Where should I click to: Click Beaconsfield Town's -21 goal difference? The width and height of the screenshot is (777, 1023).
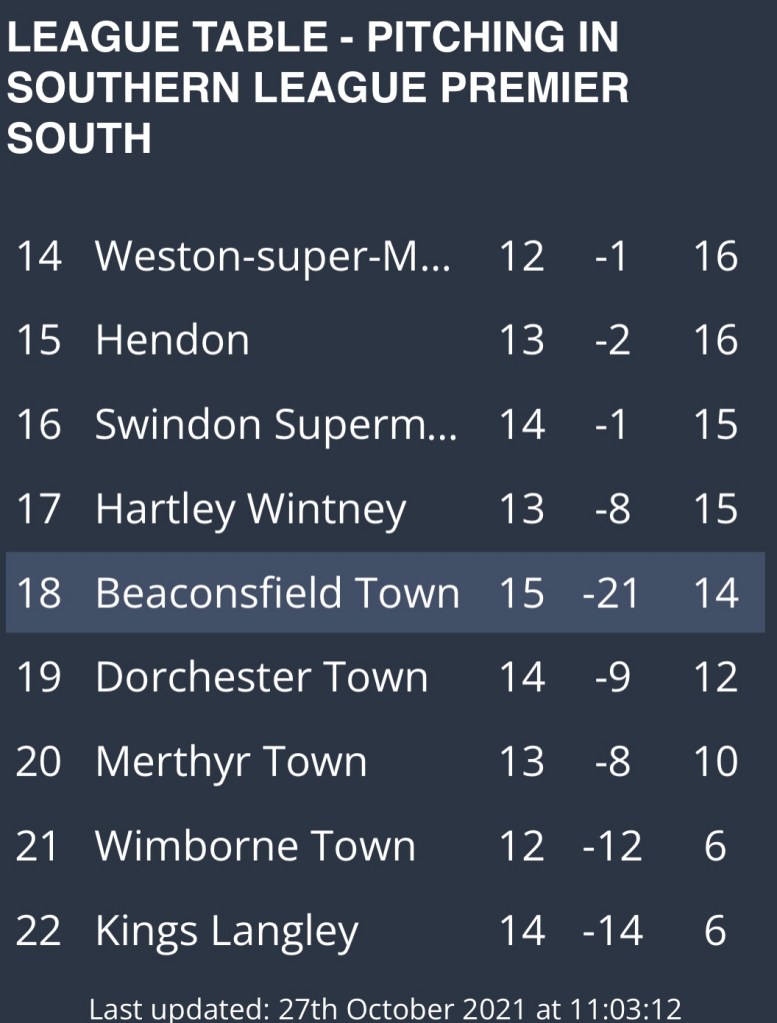[x=610, y=594]
